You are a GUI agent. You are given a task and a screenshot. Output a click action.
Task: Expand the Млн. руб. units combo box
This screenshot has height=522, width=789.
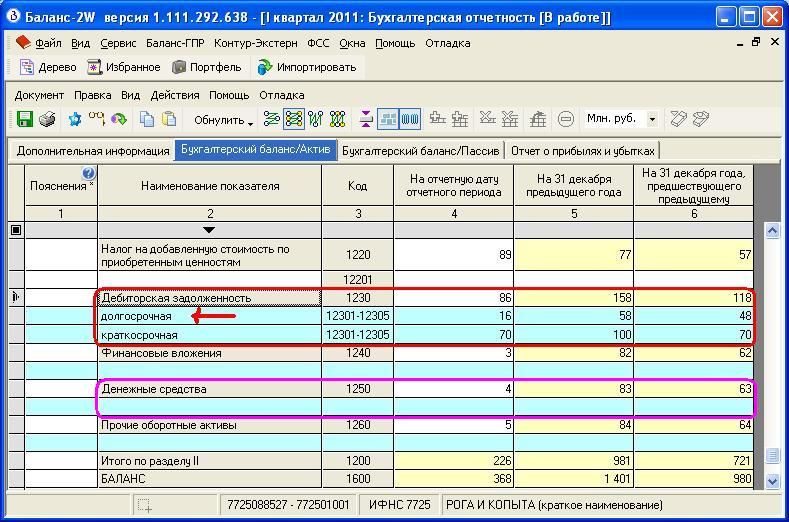652,119
